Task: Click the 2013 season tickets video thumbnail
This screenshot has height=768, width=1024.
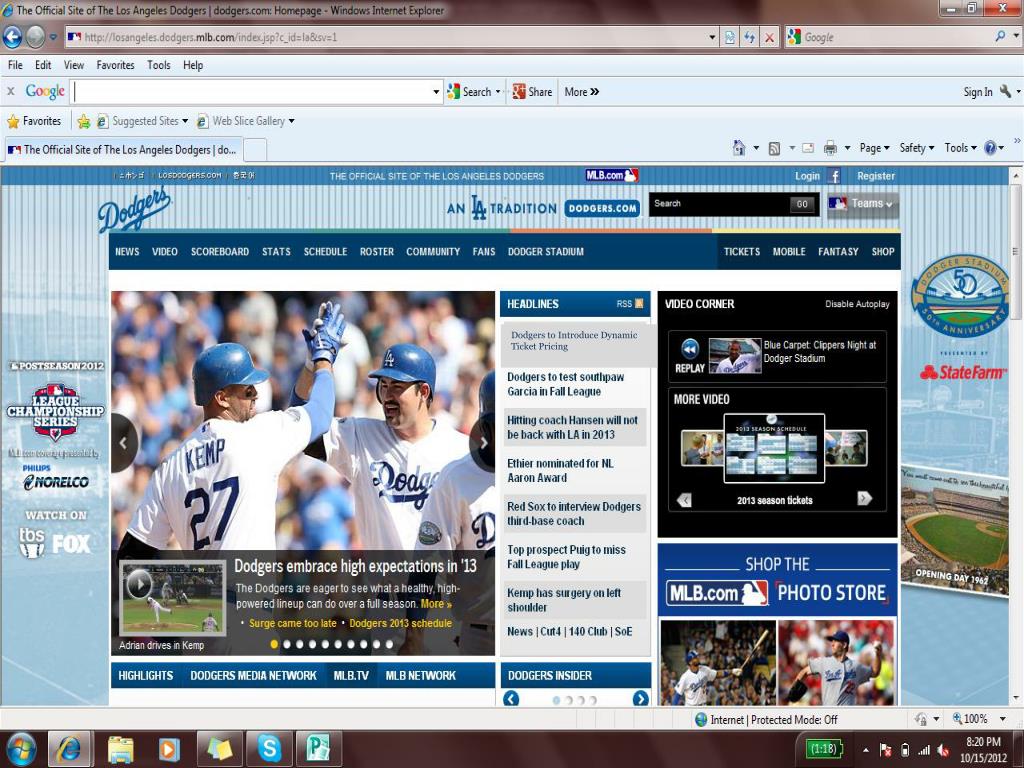Action: 774,448
